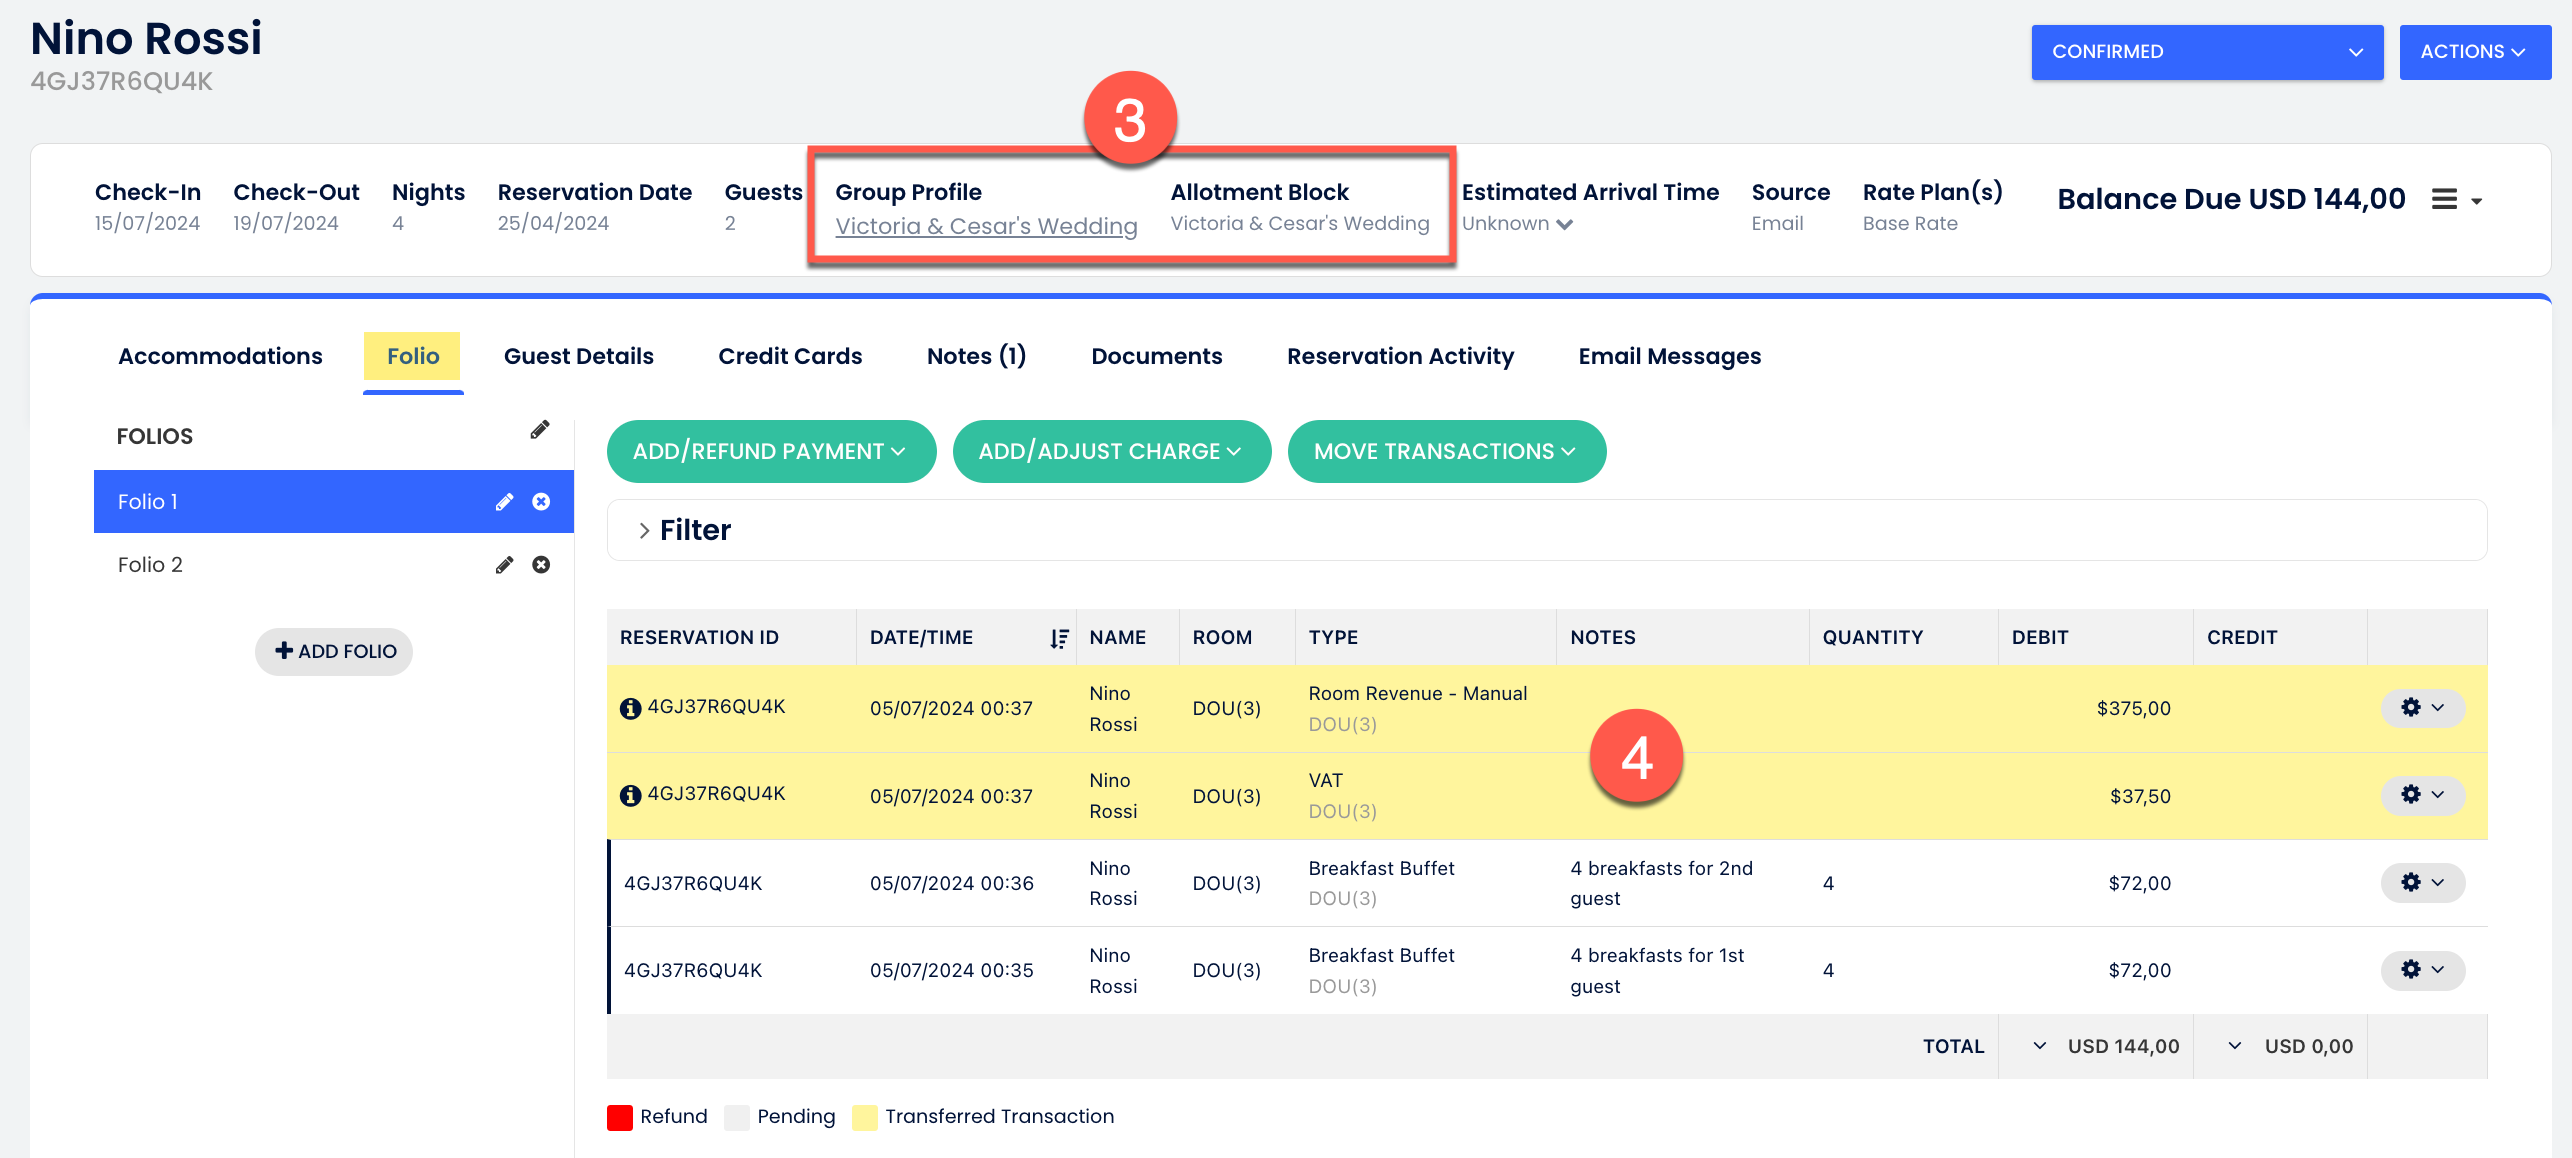
Task: Click the delete X icon on Folio 1
Action: [541, 502]
